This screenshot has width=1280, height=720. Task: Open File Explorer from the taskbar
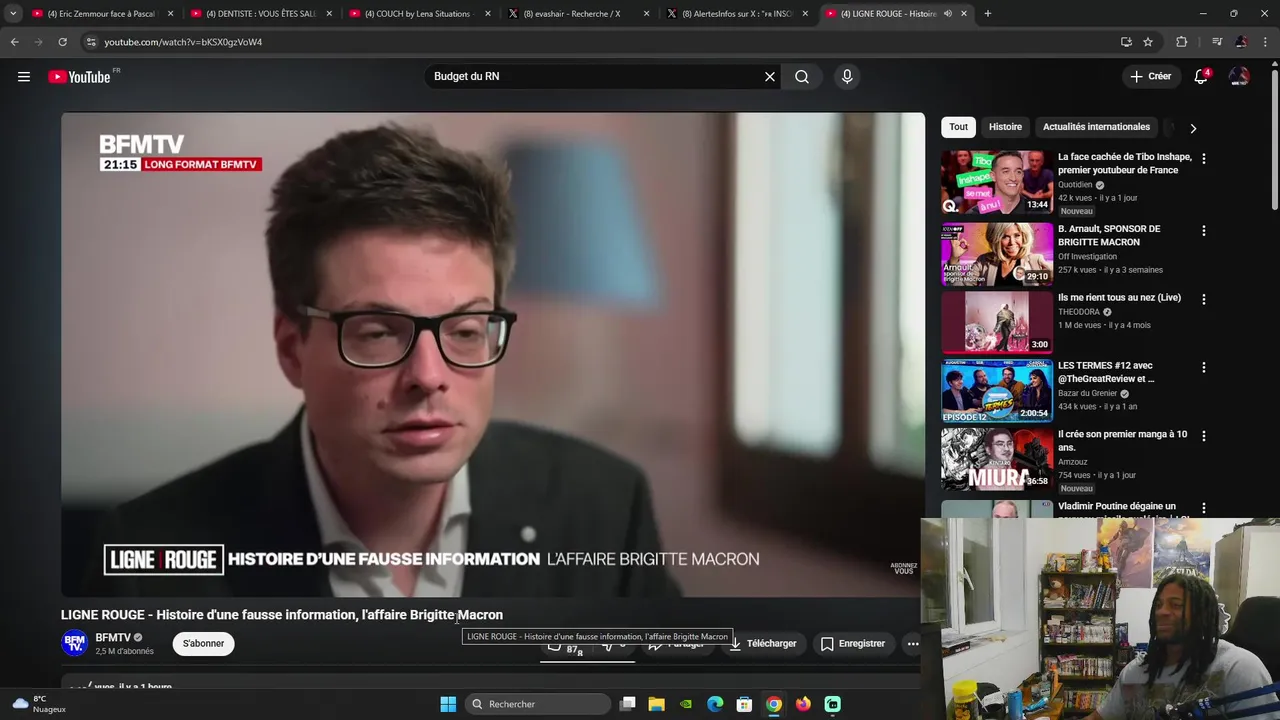pyautogui.click(x=656, y=704)
